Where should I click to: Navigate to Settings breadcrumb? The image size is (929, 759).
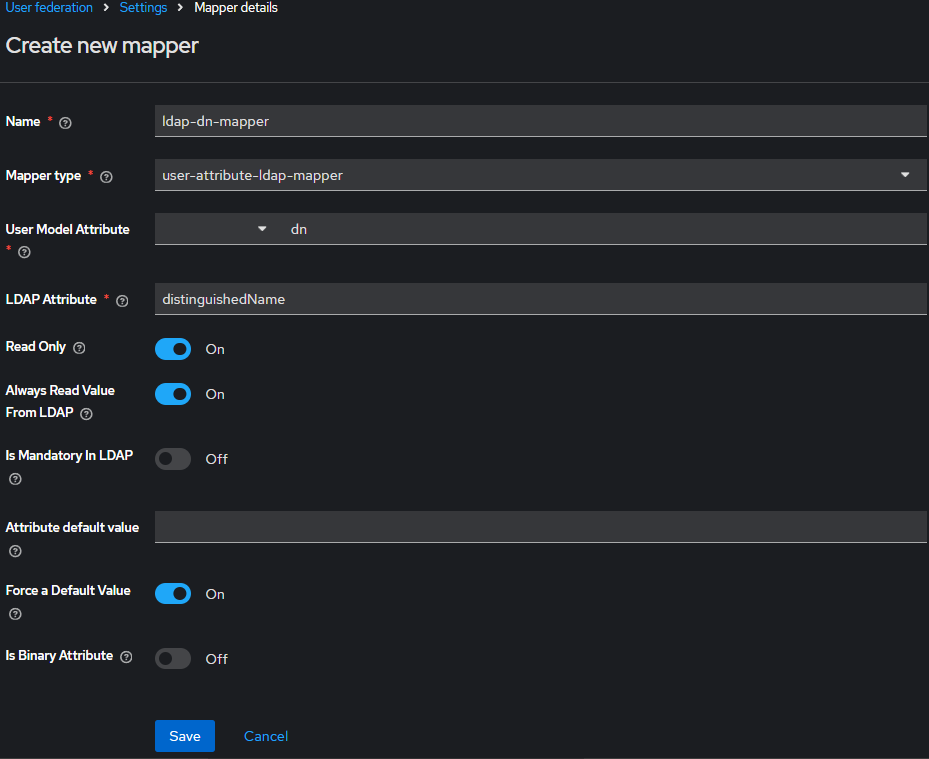[x=143, y=8]
